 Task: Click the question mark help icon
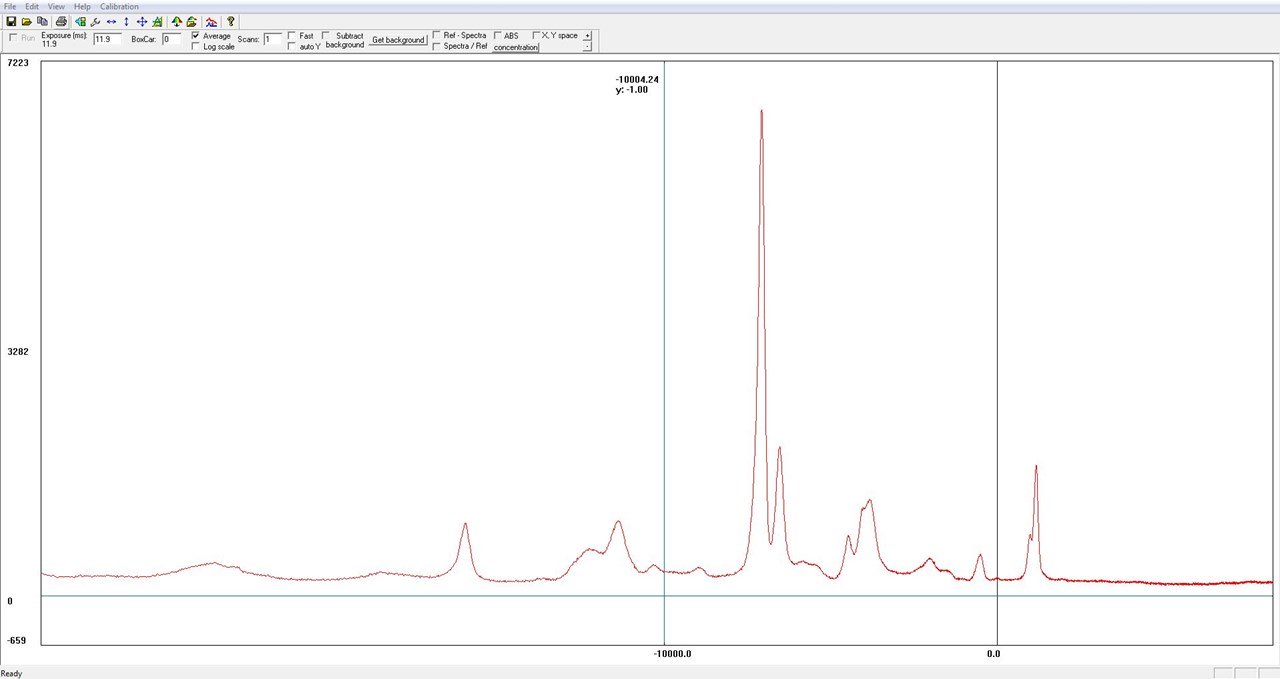(x=231, y=21)
